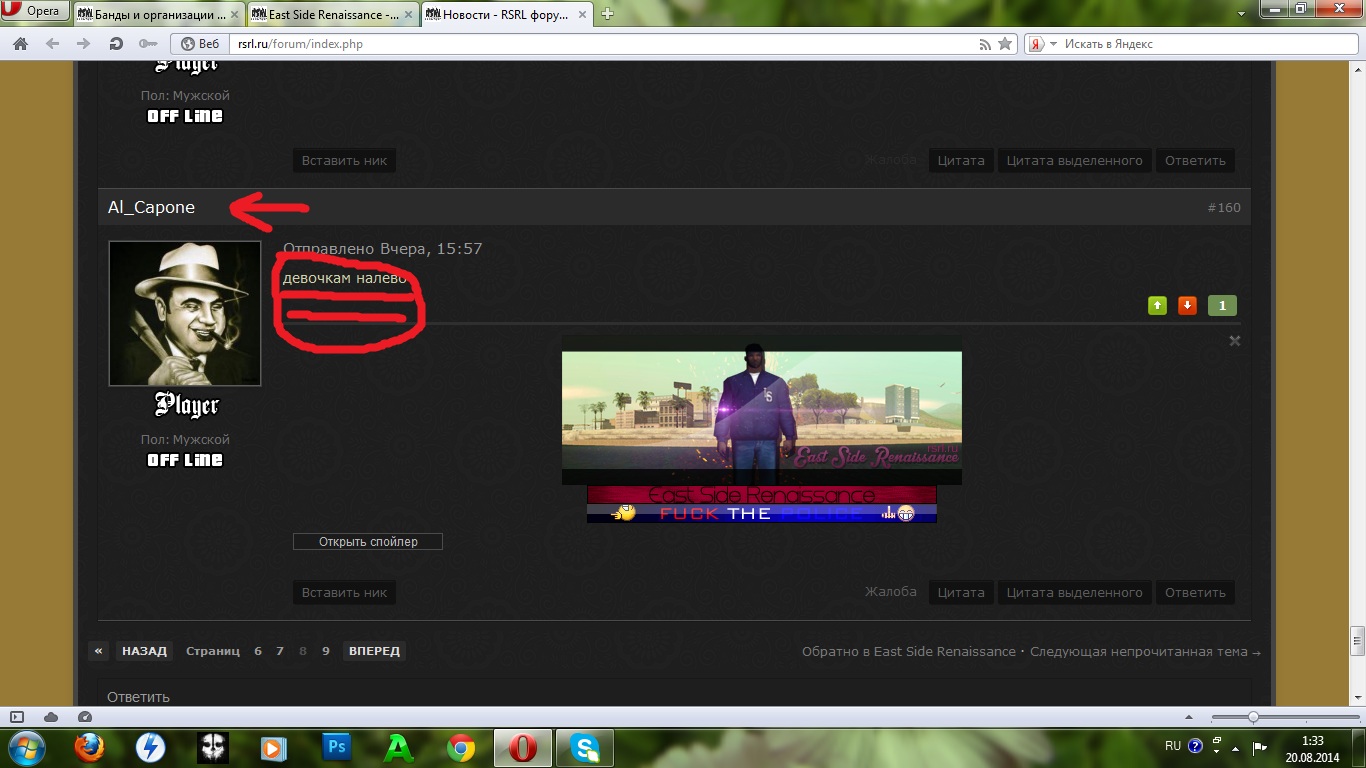Hide the signature with the x icon

pos(1234,341)
